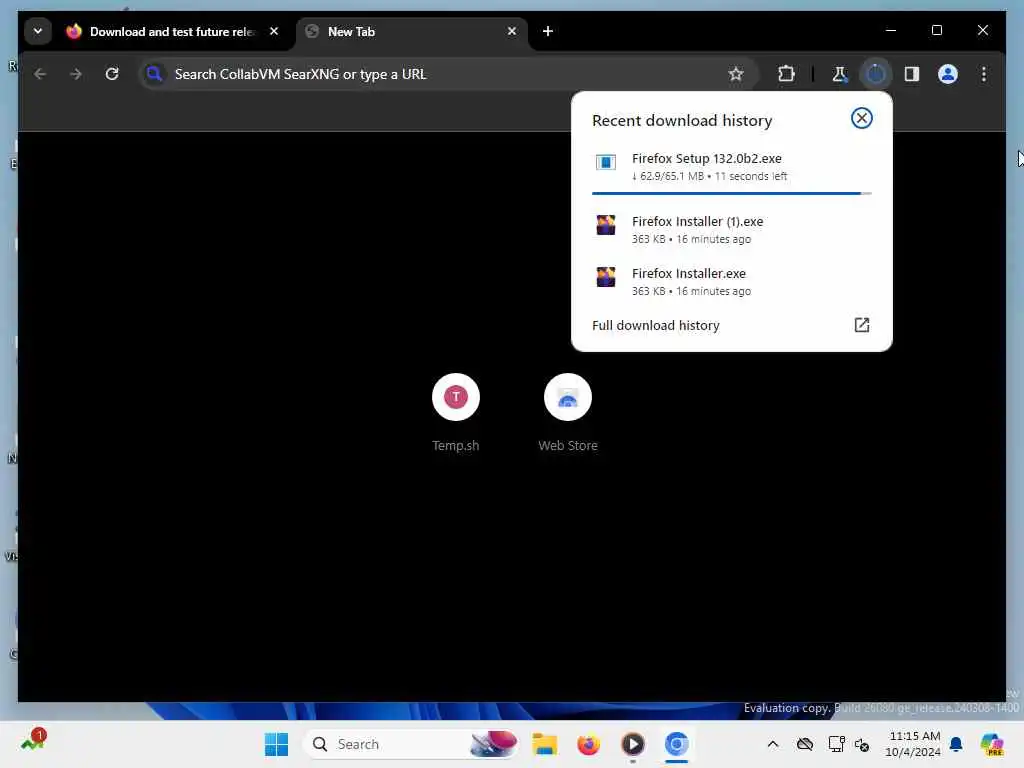
Task: Open File Explorer from the taskbar
Action: 545,744
